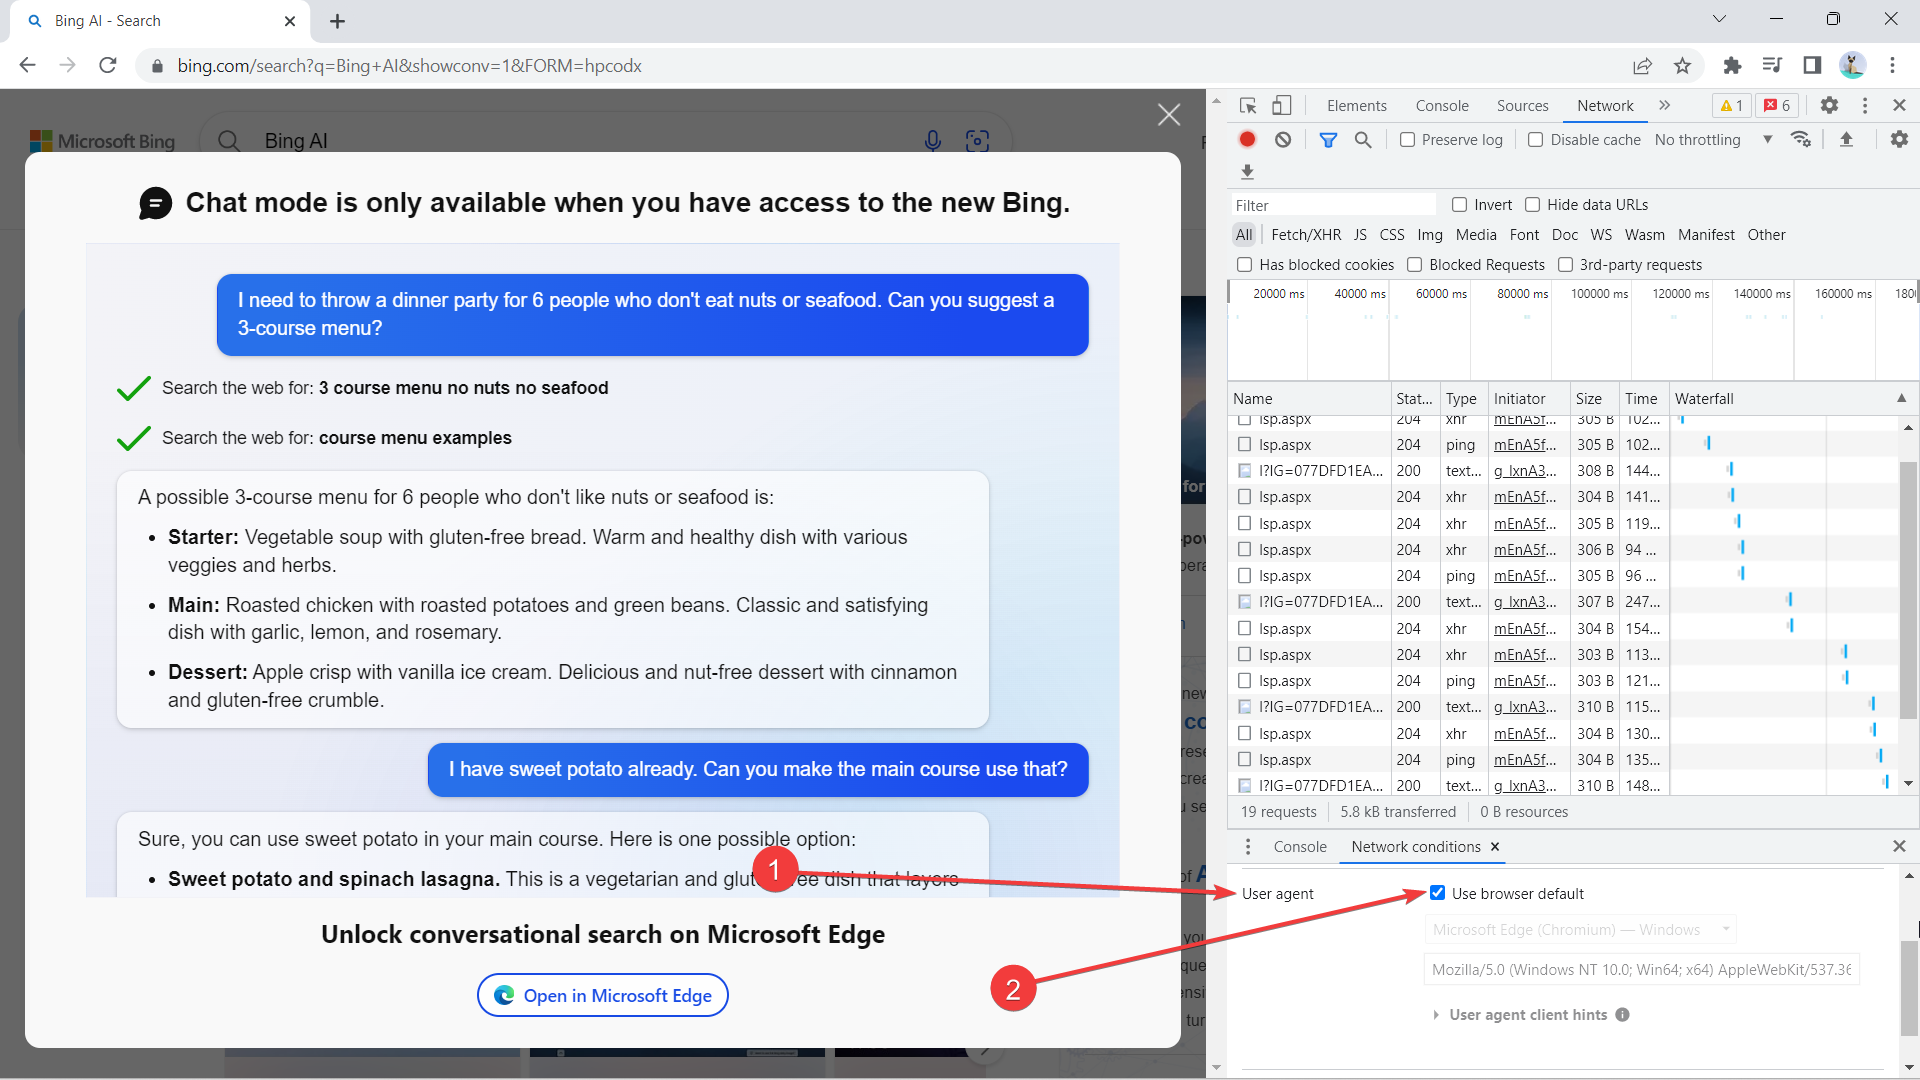Open the Chrome three-dot menu
1920x1080 pixels.
click(x=1892, y=66)
